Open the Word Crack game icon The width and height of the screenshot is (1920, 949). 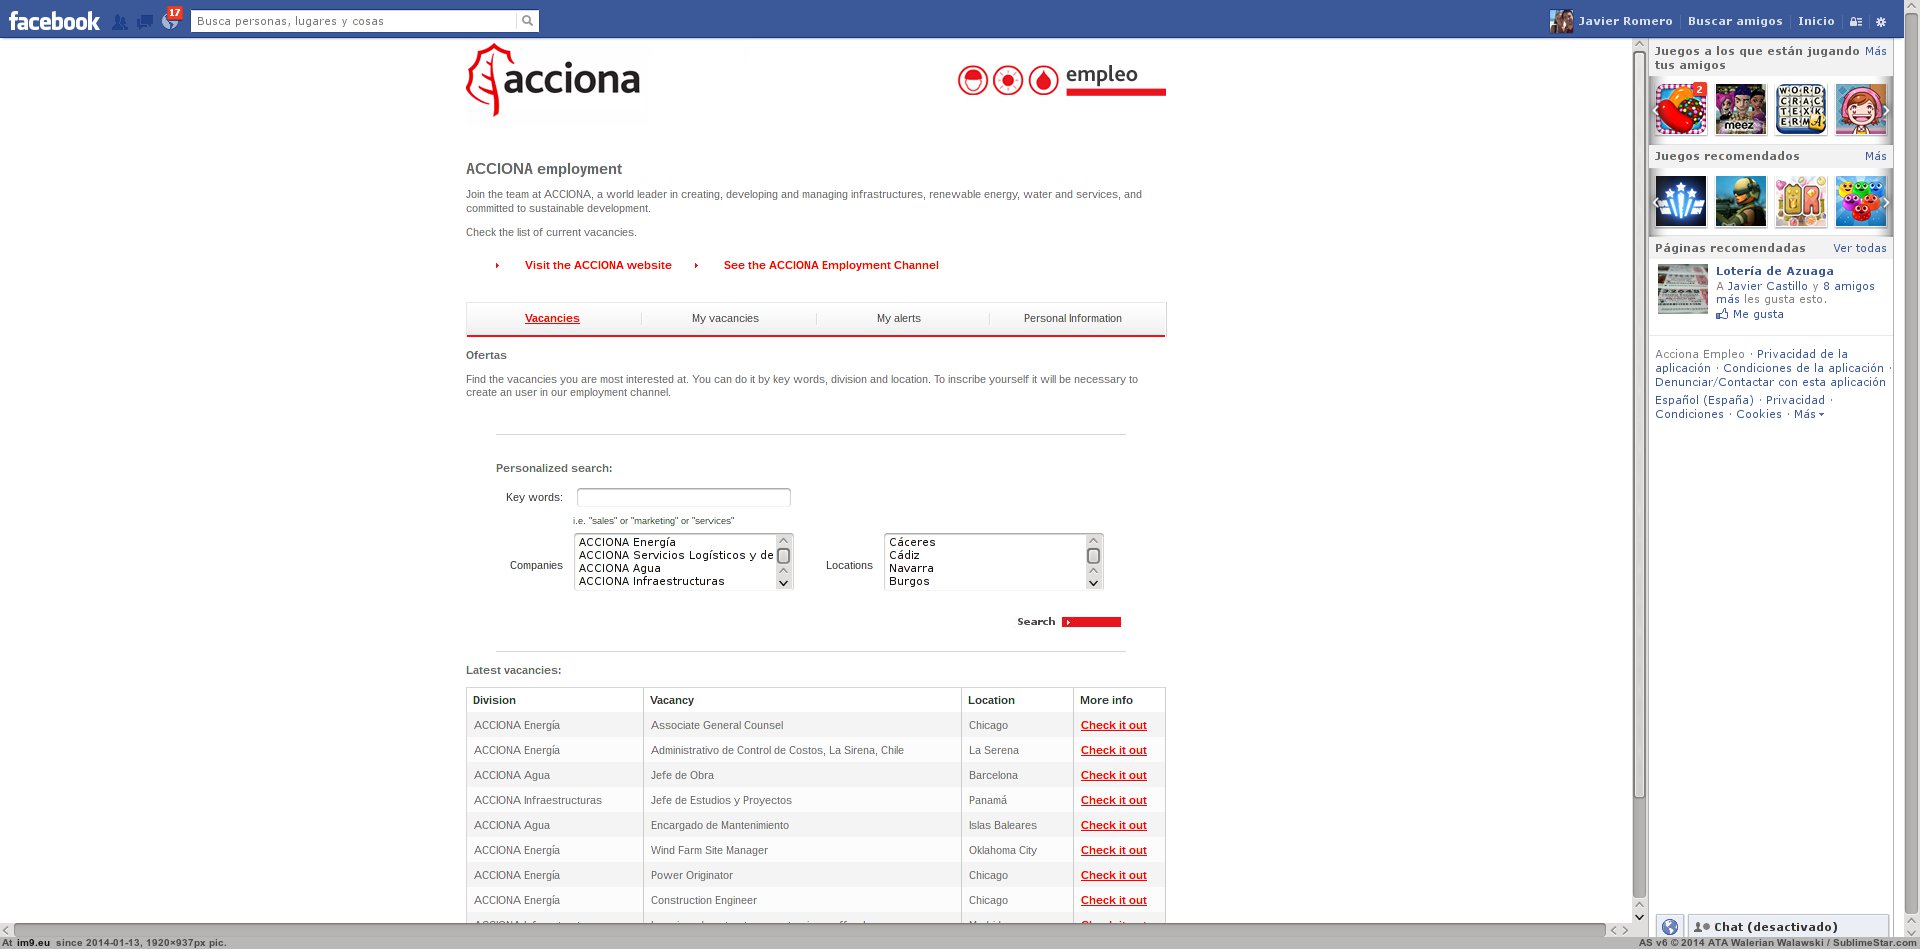click(1800, 109)
